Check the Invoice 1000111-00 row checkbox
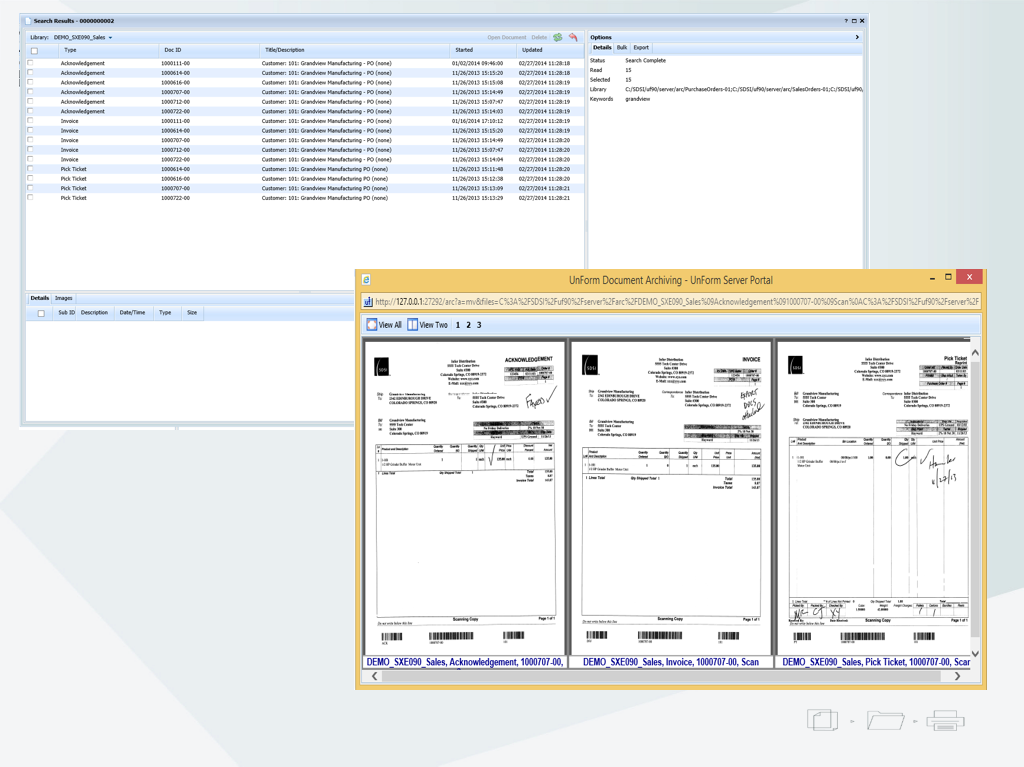This screenshot has width=1024, height=767. pos(30,121)
